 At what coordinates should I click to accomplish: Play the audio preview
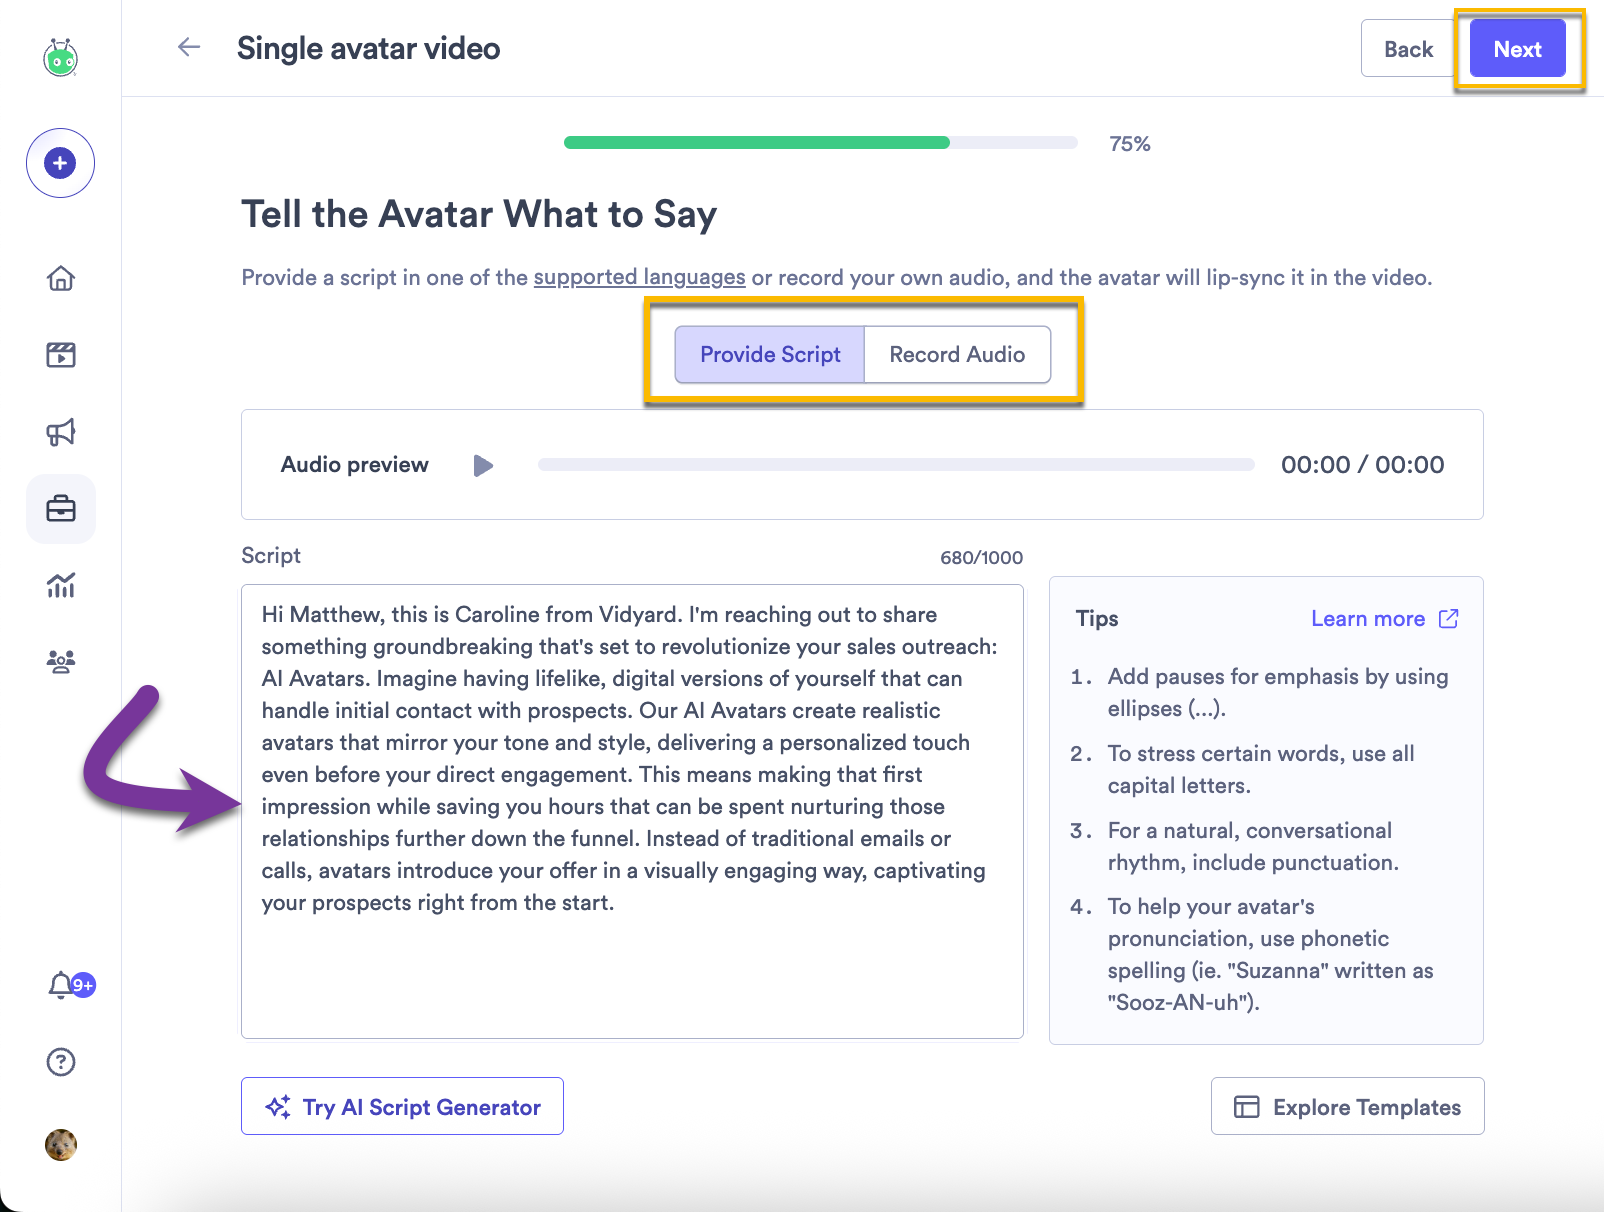[x=483, y=465]
